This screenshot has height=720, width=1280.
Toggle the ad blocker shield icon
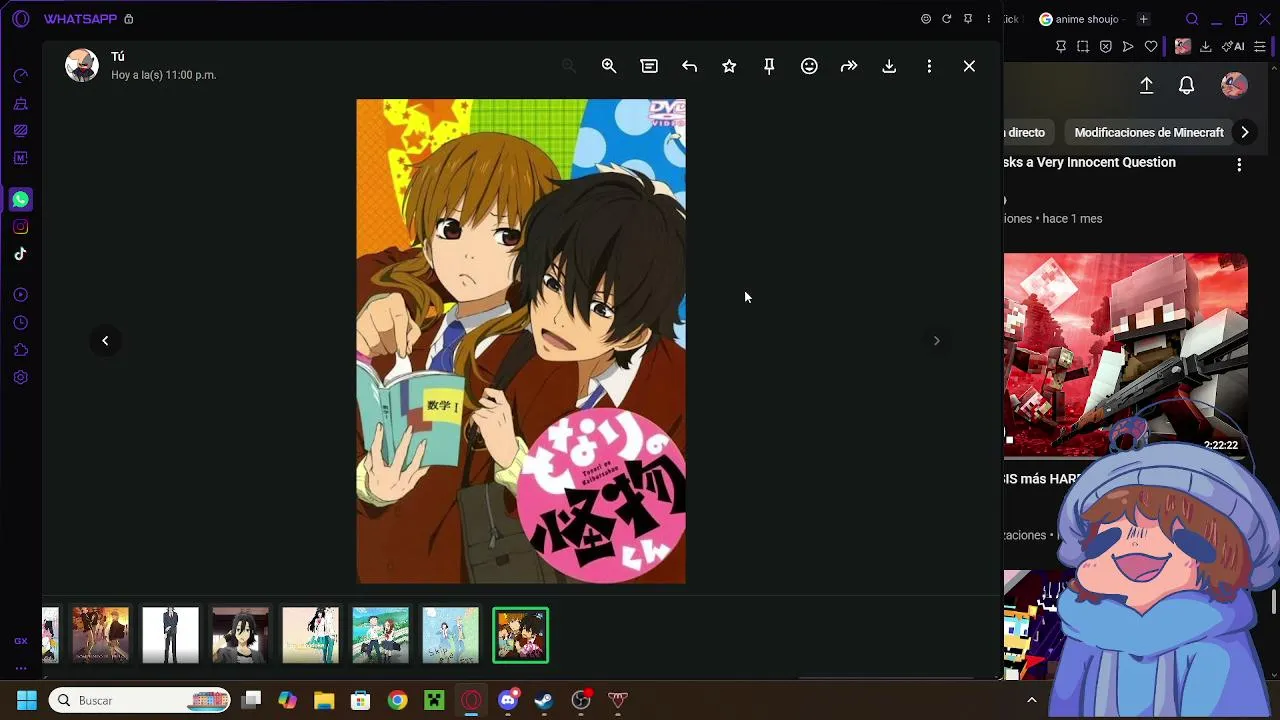click(x=1106, y=46)
